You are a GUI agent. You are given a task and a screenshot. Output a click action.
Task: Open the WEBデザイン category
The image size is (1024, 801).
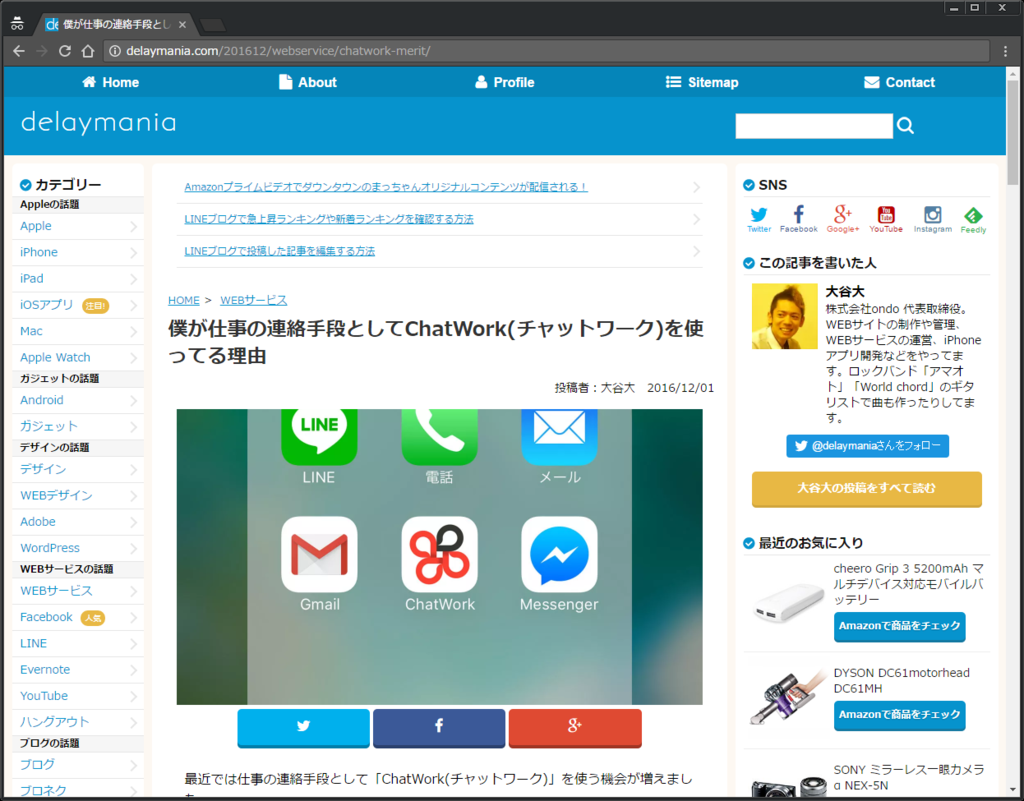point(78,495)
